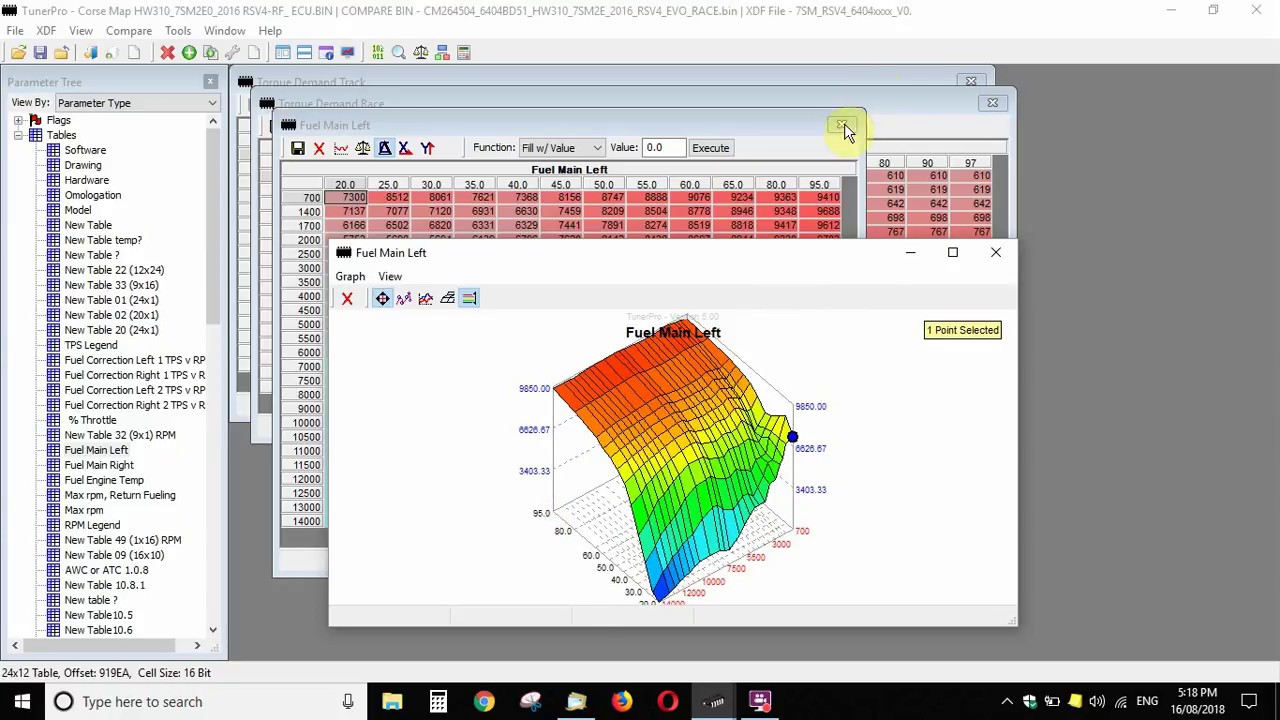Click the scales compare icon in table editor toolbar
1280x720 pixels.
click(362, 148)
